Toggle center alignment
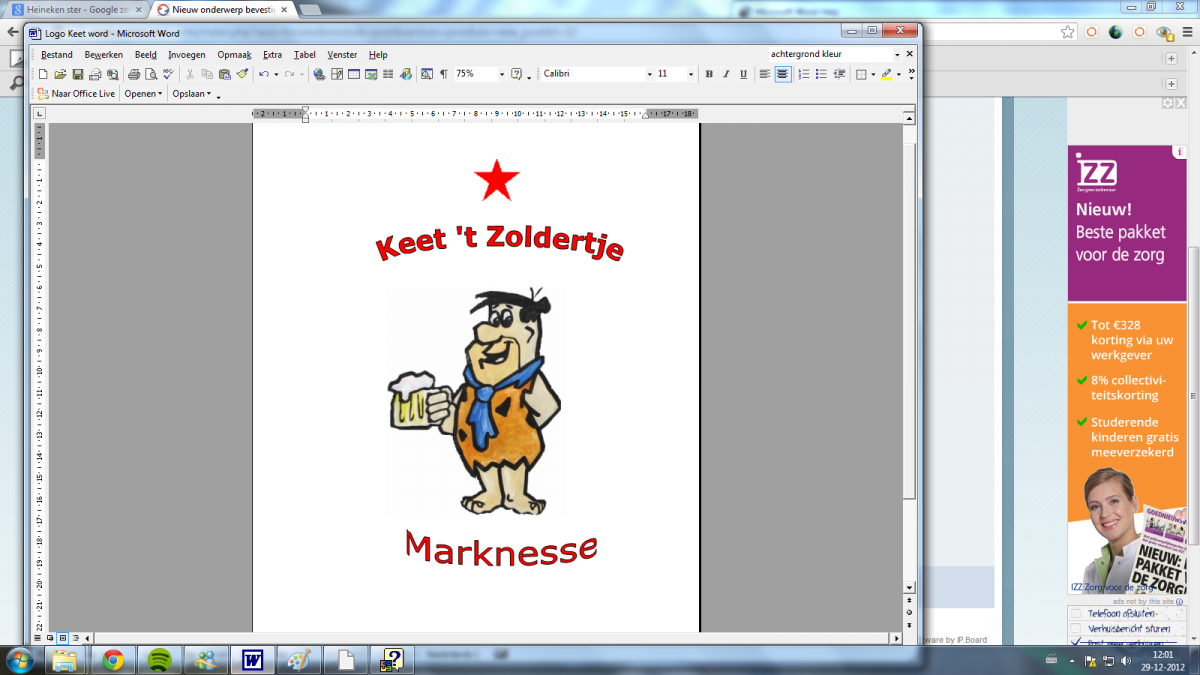The image size is (1200, 675). click(x=782, y=74)
